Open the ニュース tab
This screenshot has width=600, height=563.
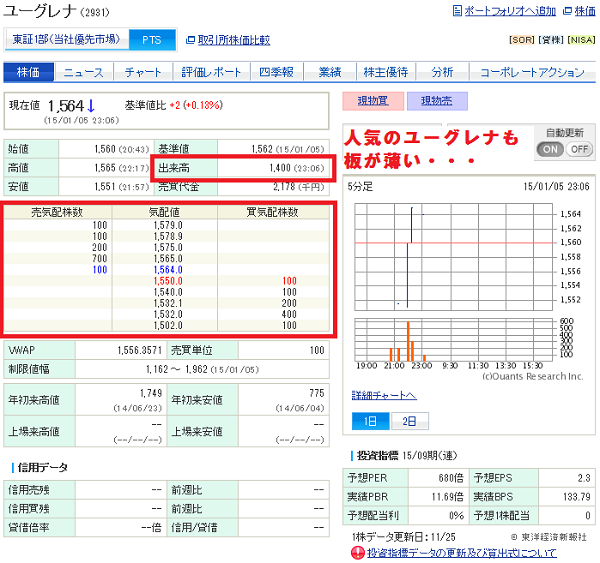pyautogui.click(x=84, y=72)
